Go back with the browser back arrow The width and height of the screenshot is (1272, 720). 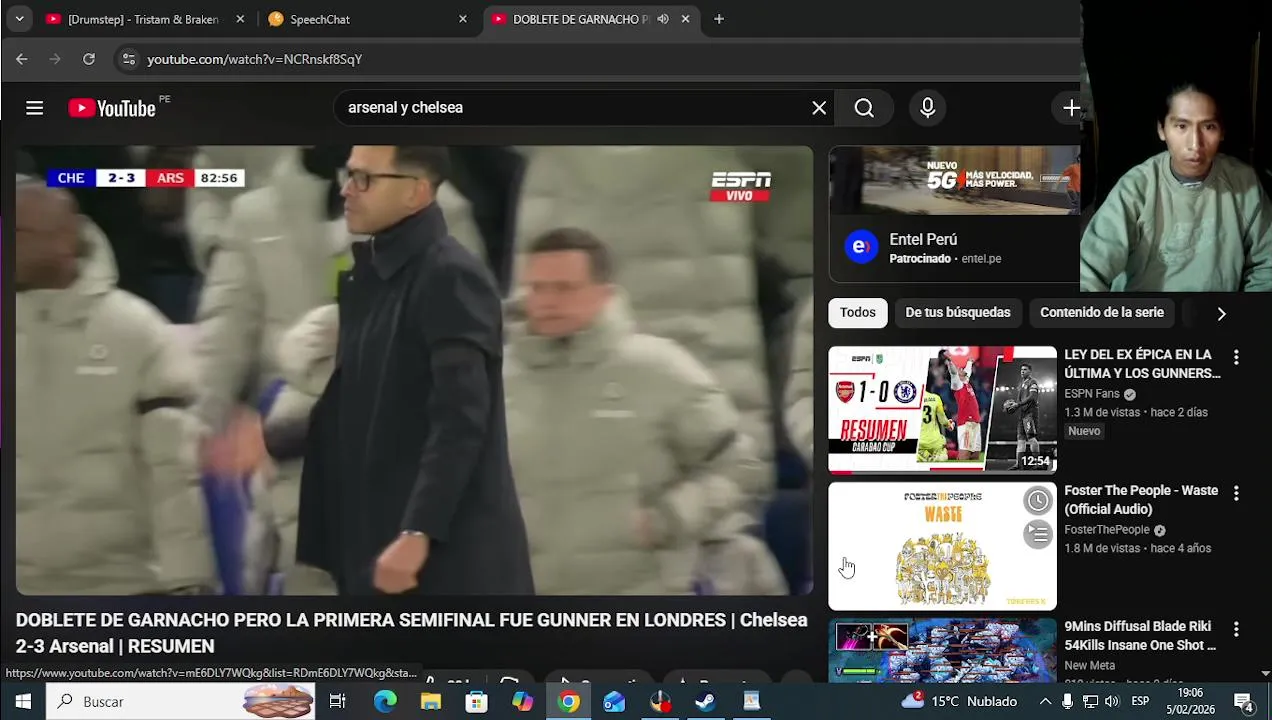point(22,59)
